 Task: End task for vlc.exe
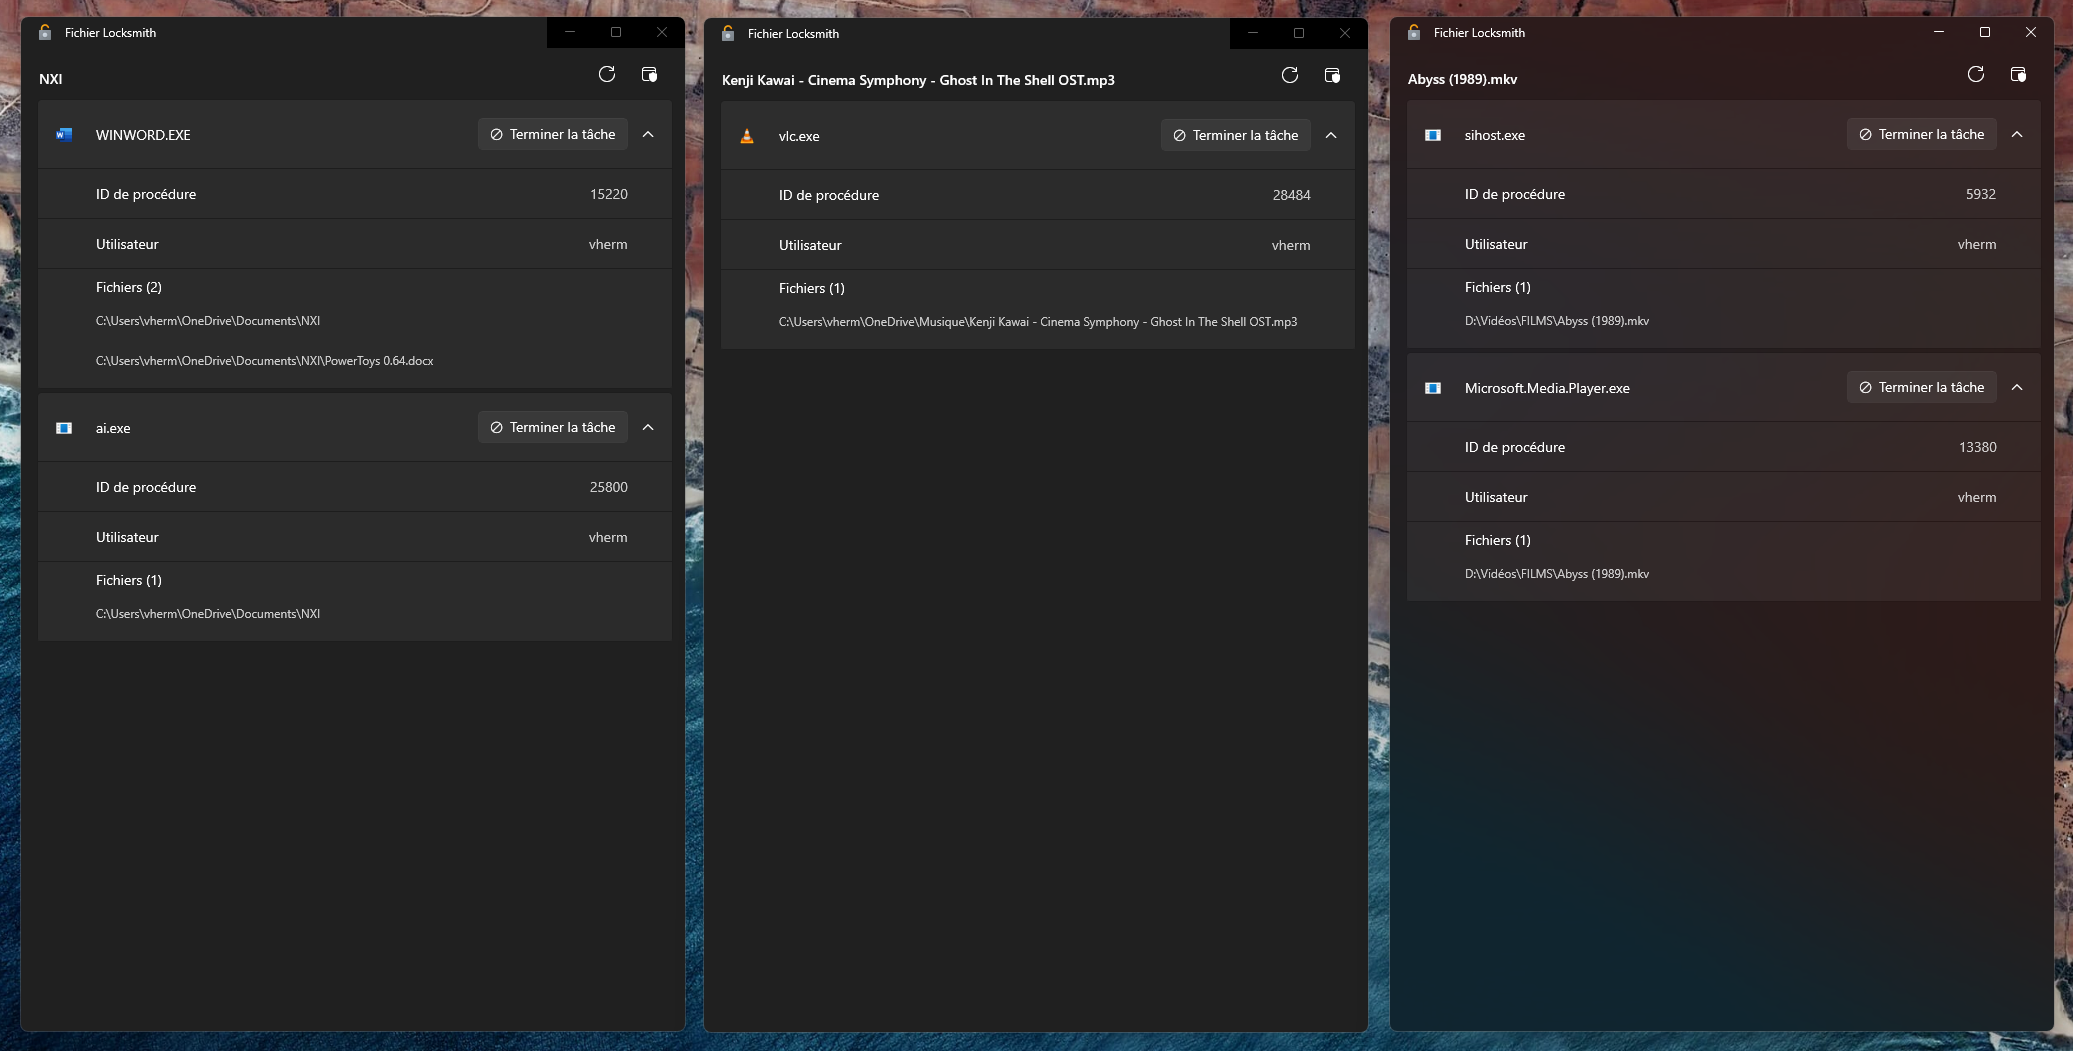click(1236, 135)
